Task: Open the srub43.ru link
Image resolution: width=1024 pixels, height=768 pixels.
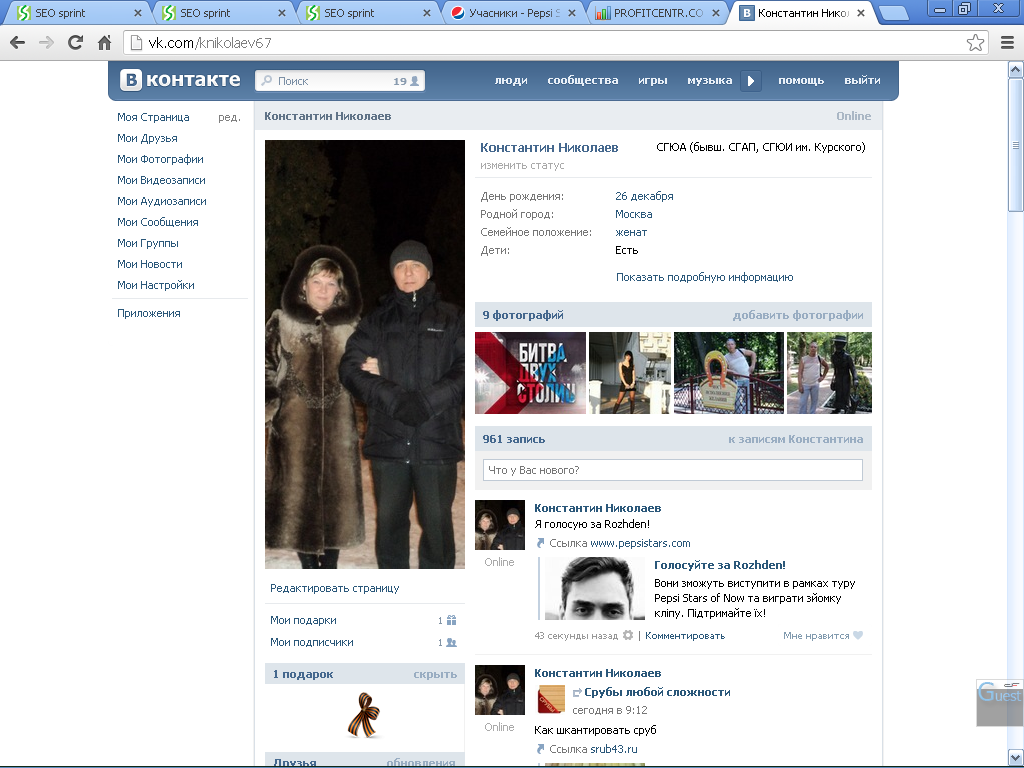Action: tap(614, 750)
